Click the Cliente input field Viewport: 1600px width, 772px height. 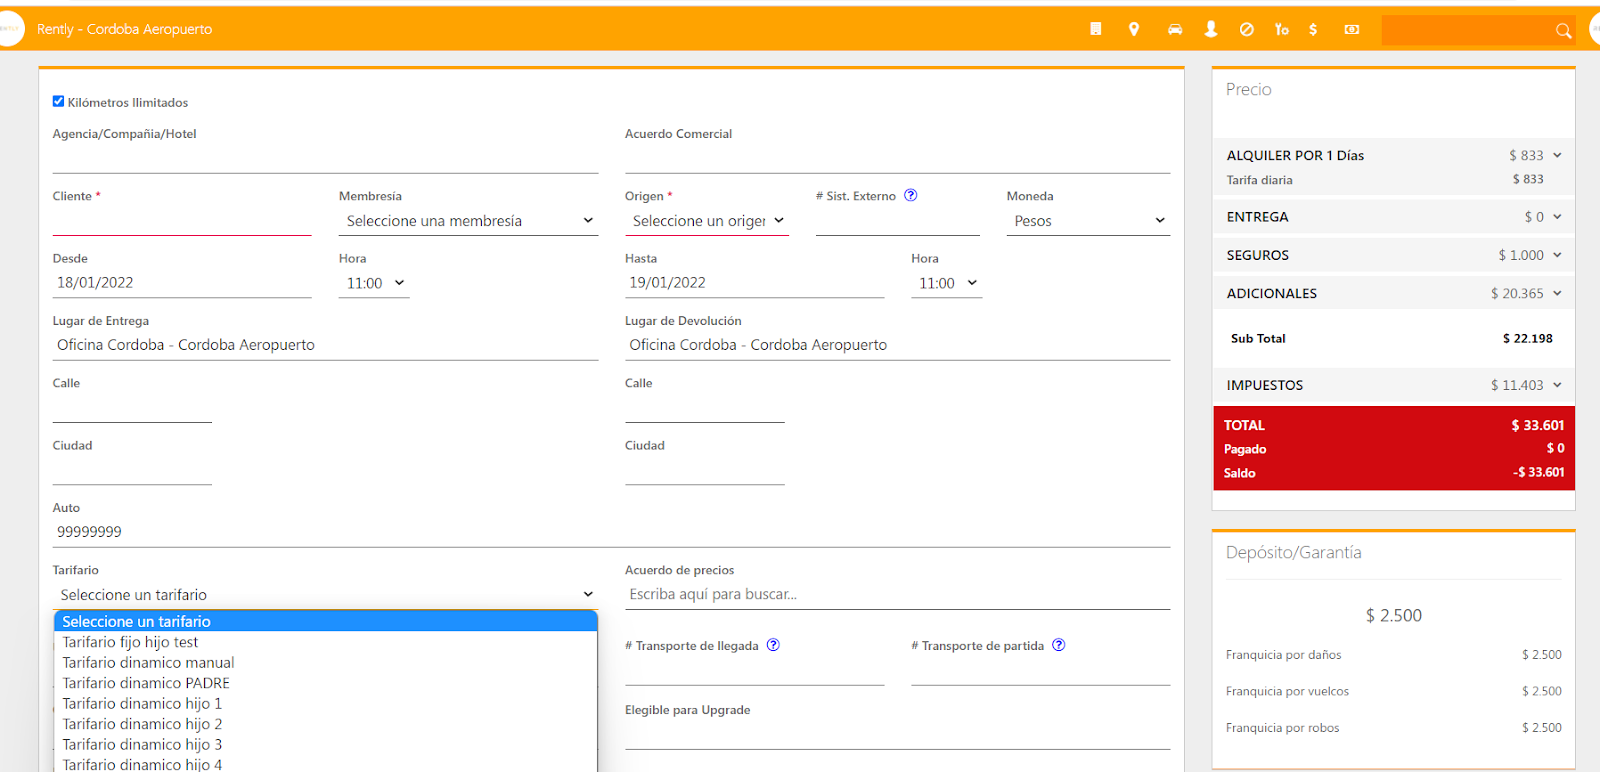pos(182,221)
